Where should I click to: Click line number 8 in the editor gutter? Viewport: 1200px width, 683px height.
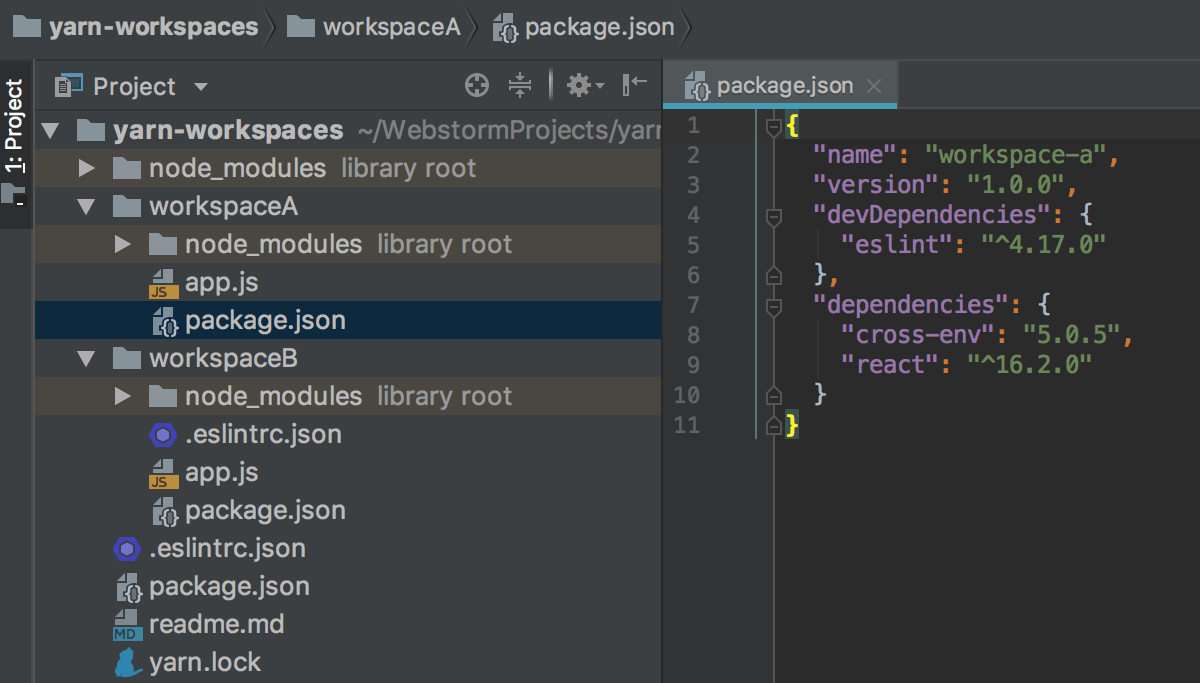693,334
